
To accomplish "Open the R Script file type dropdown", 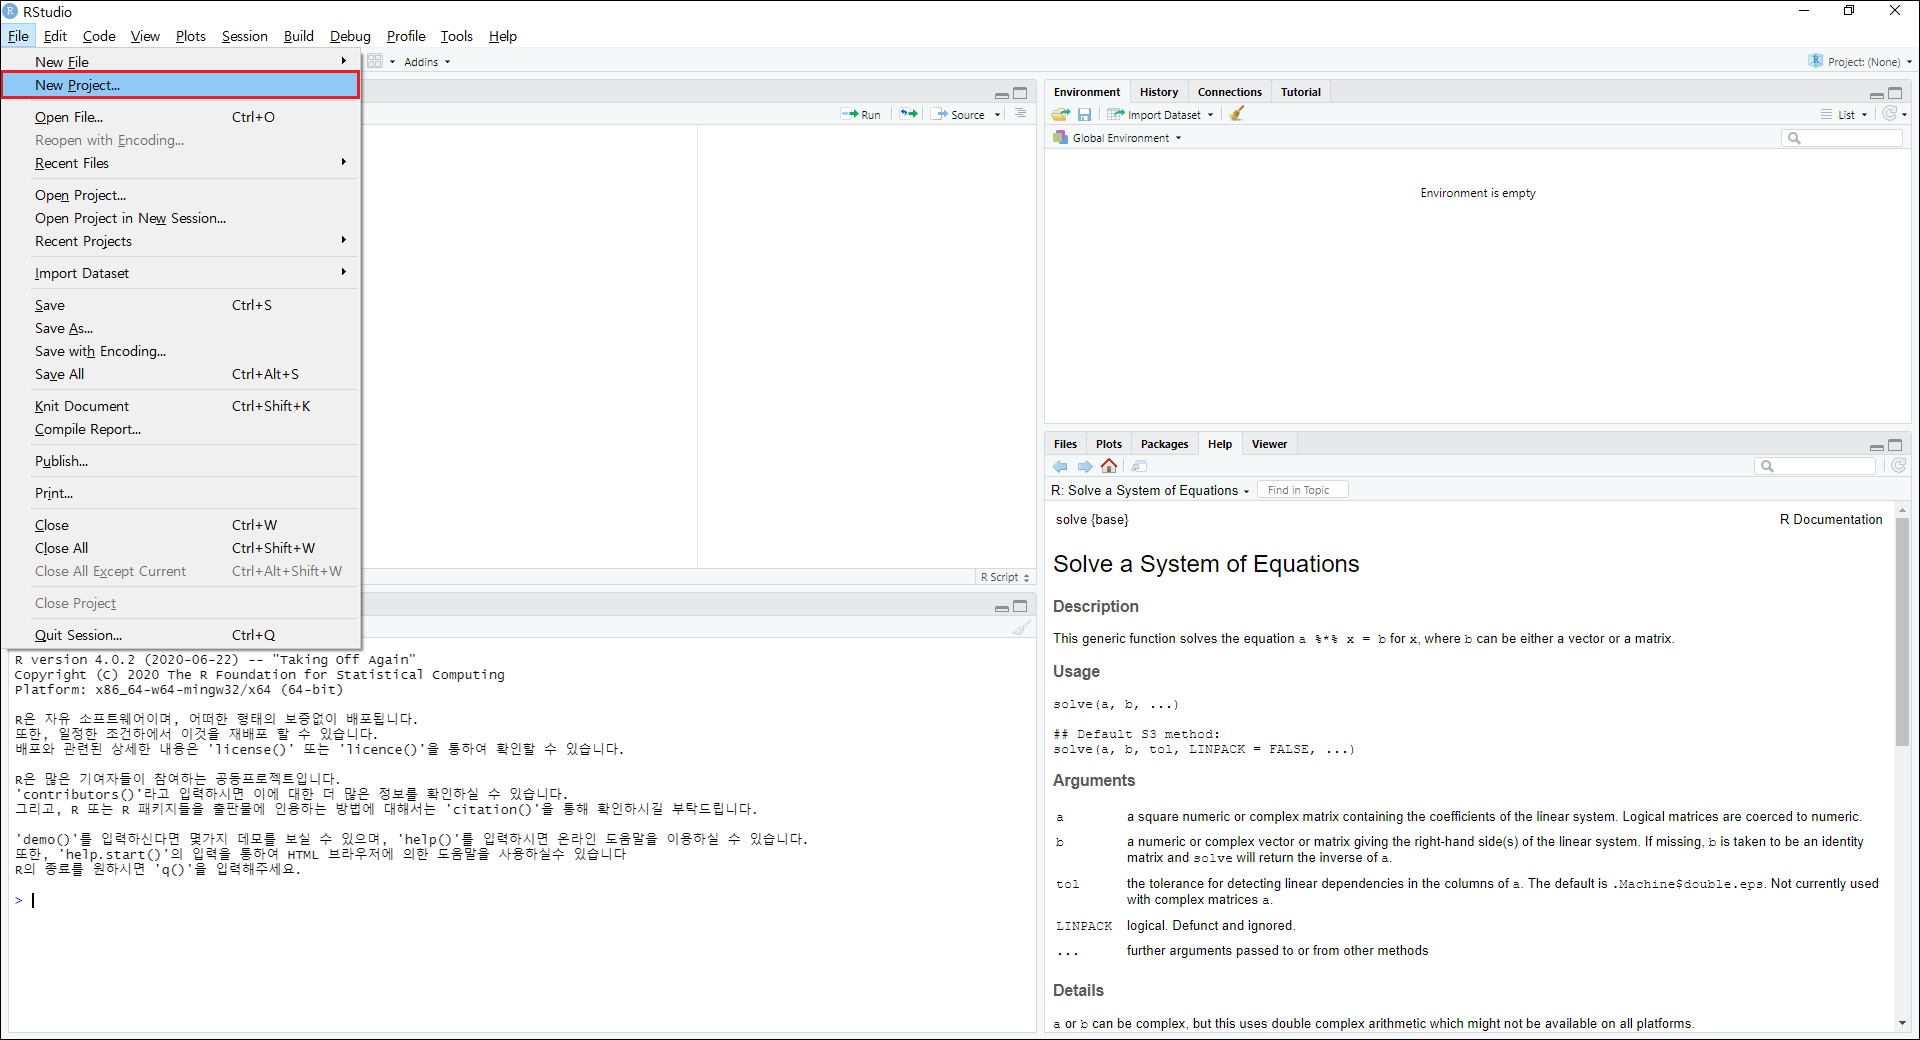I will coord(1005,577).
